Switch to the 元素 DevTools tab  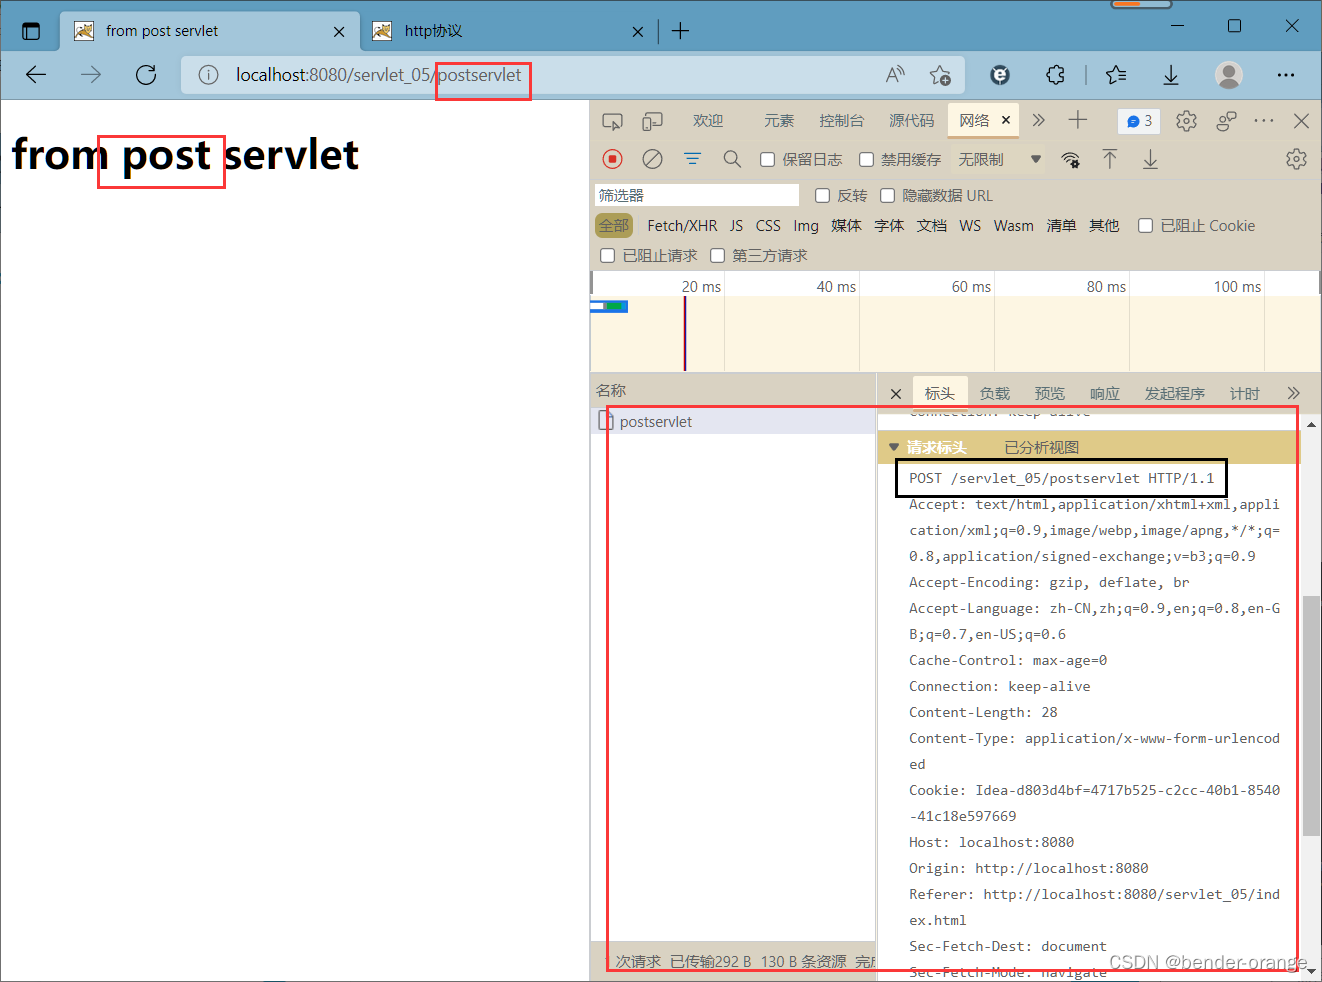778,121
